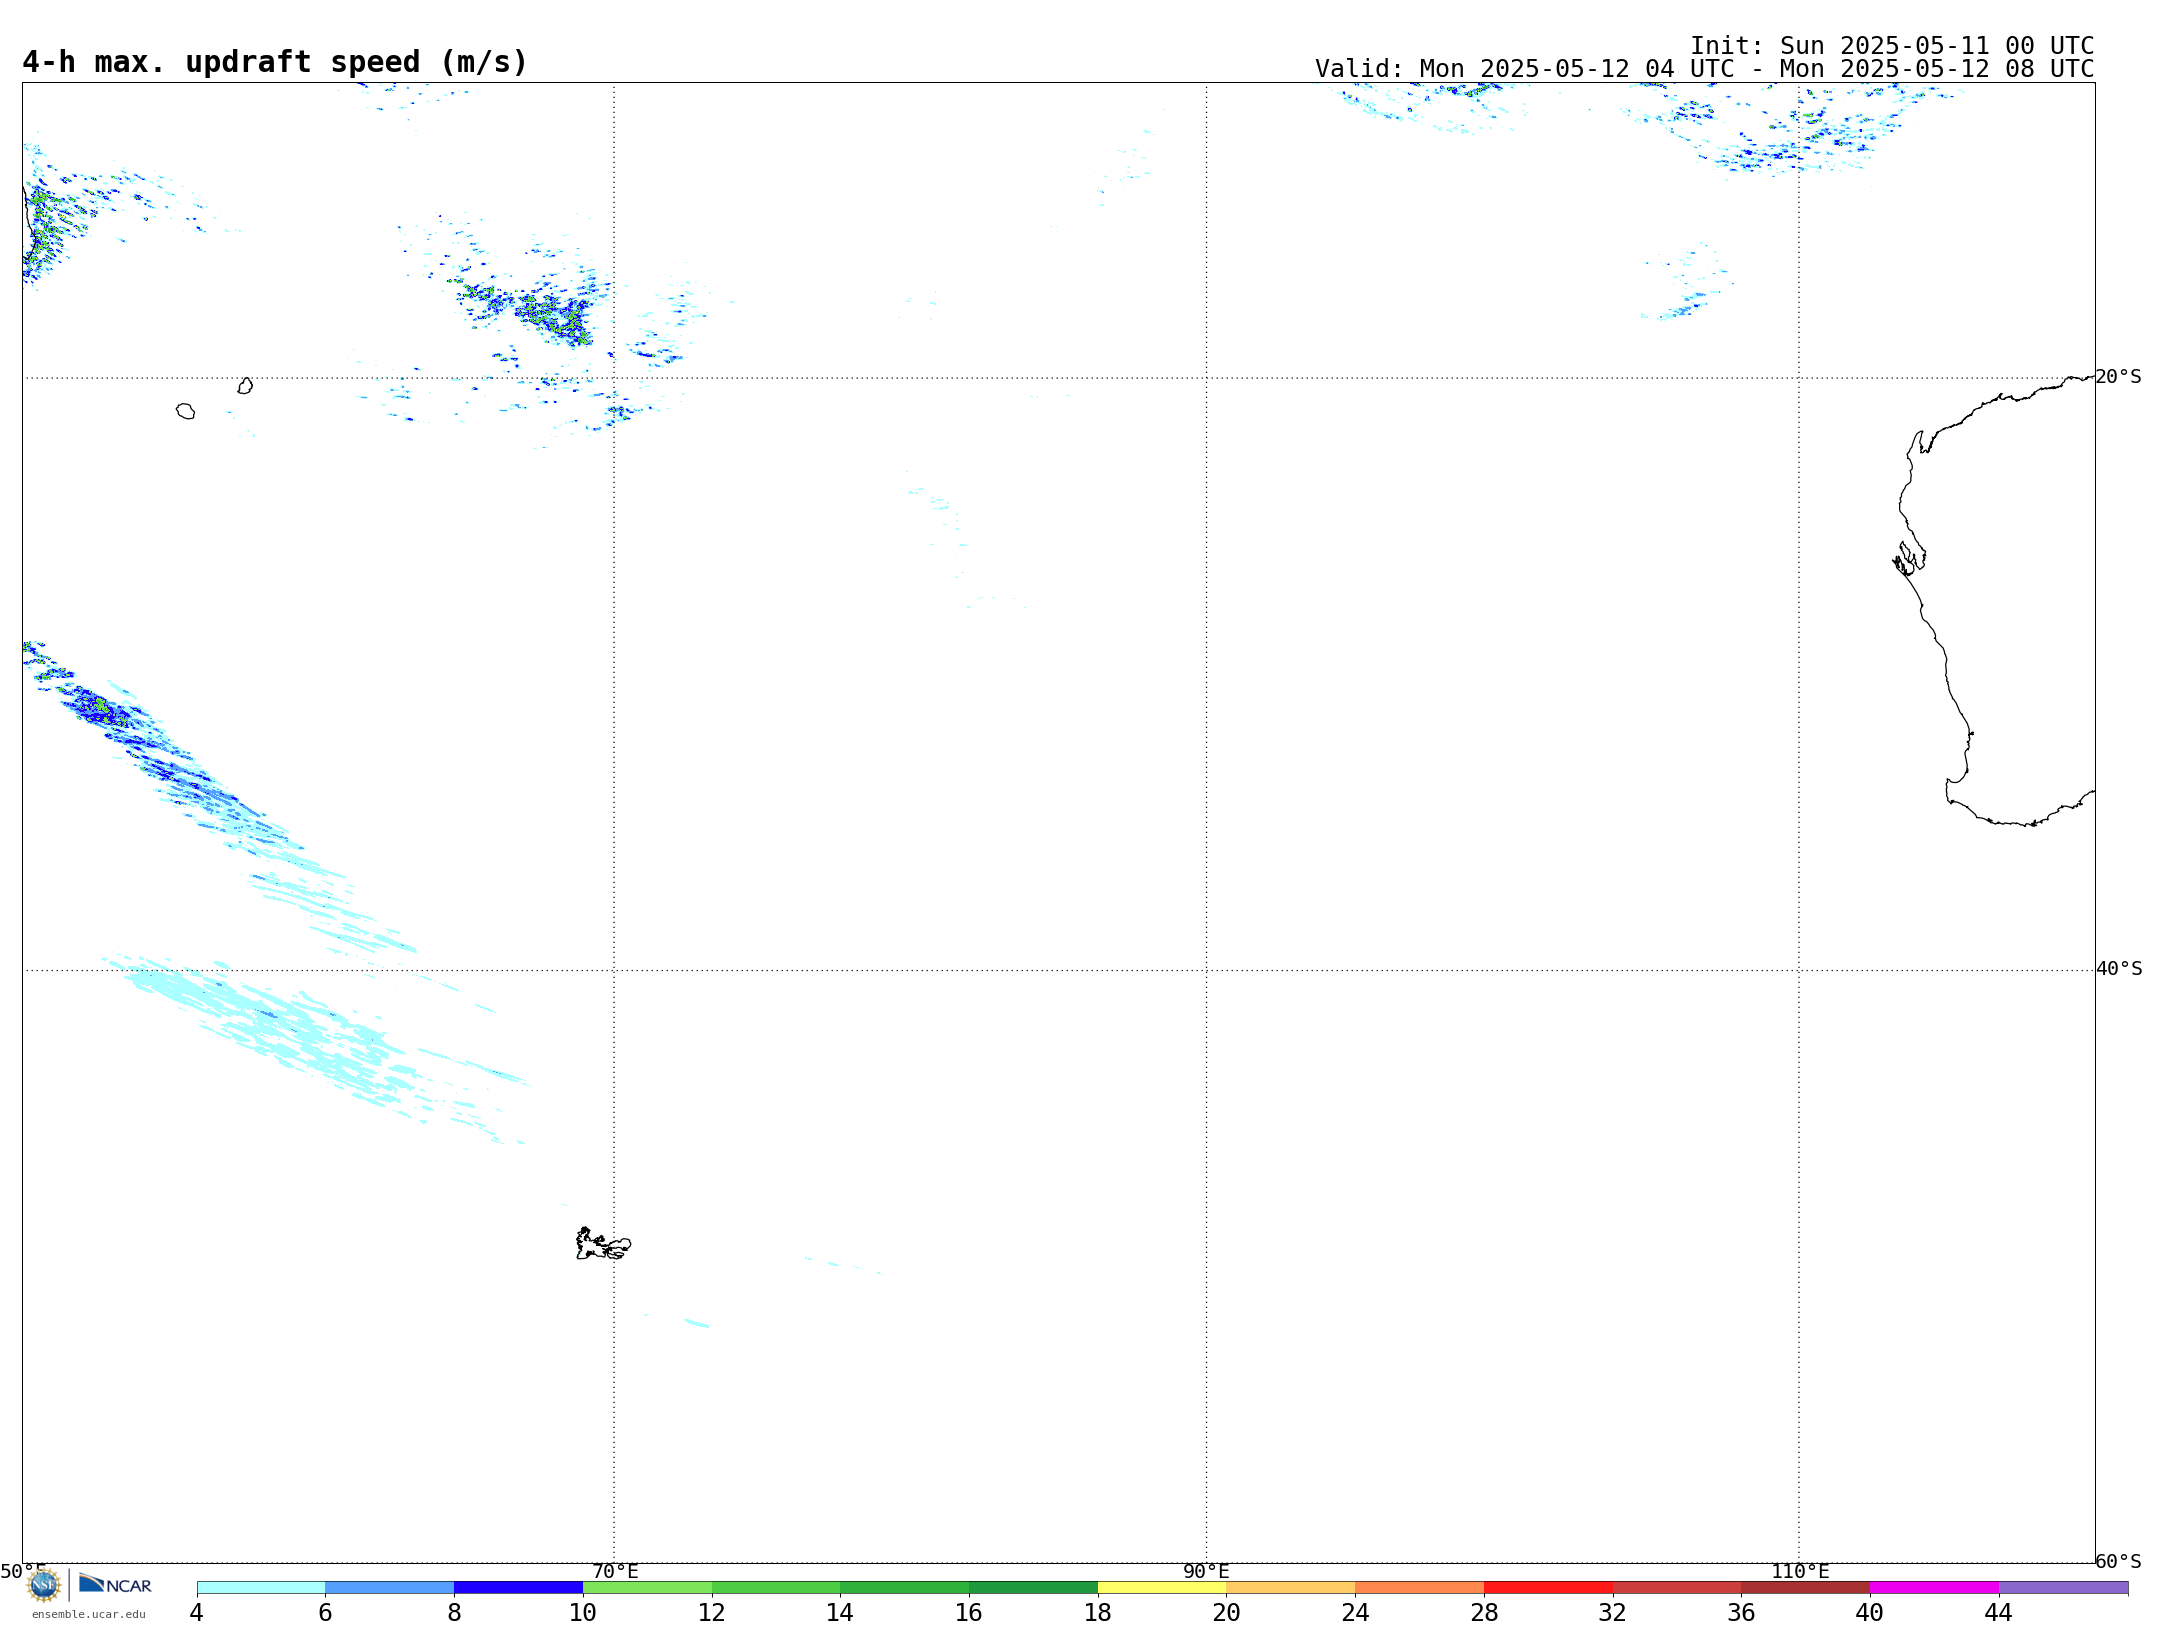Click the Init: Sun 2025-05-11 00 UTC line
This screenshot has width=2160, height=1626.
click(1892, 46)
